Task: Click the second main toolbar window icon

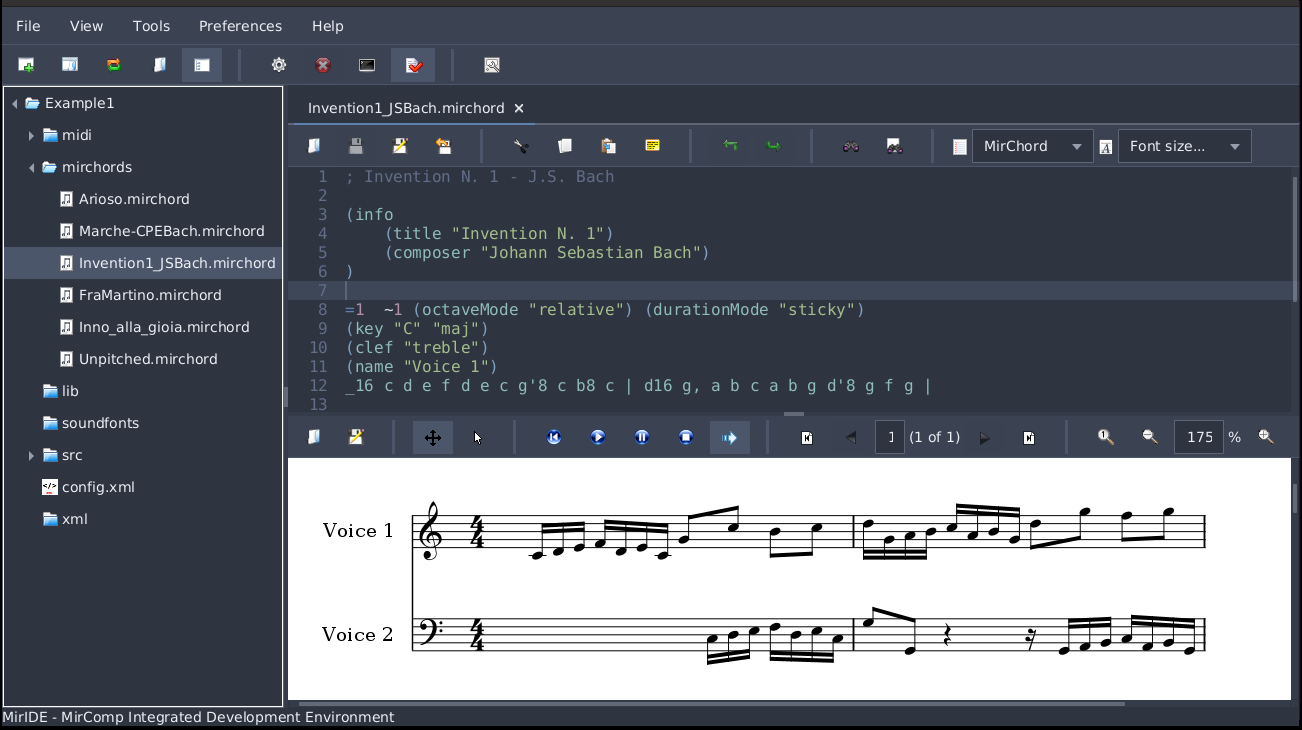Action: [70, 65]
